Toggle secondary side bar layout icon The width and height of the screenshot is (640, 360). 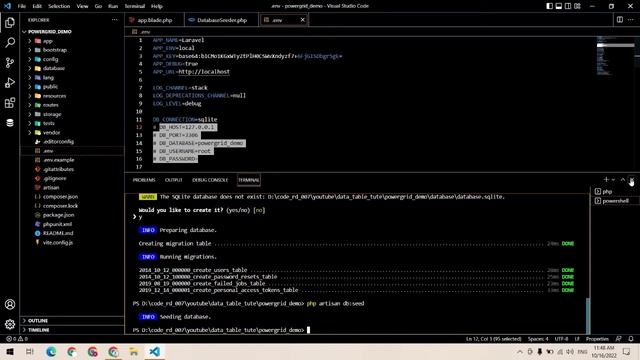pos(568,6)
